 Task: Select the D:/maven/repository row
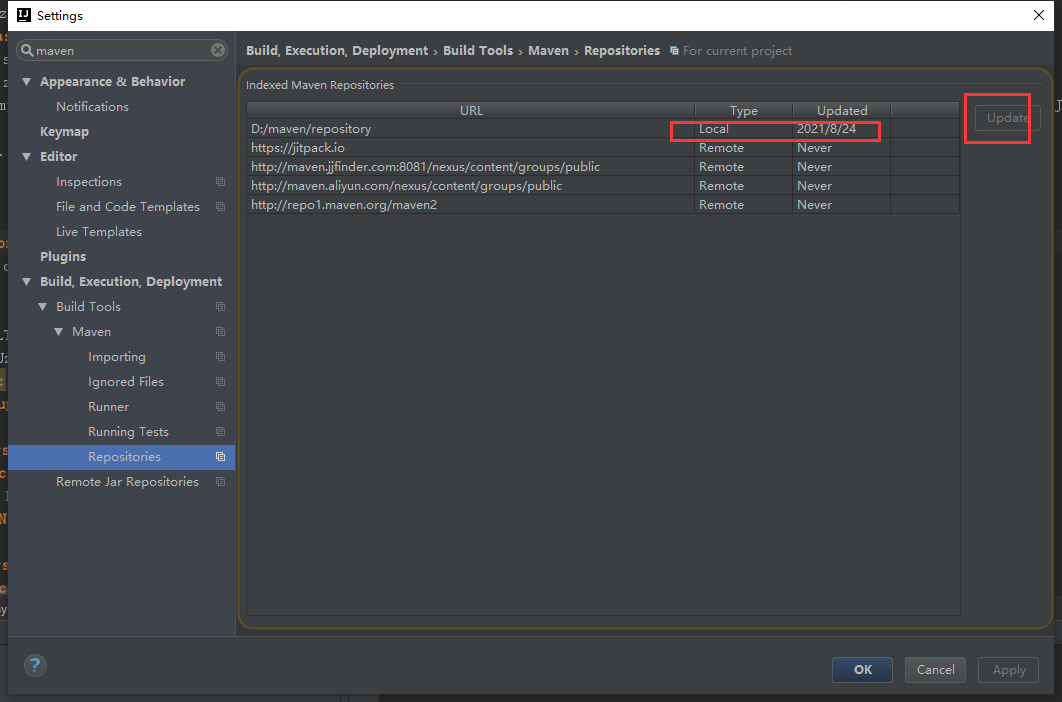point(603,129)
